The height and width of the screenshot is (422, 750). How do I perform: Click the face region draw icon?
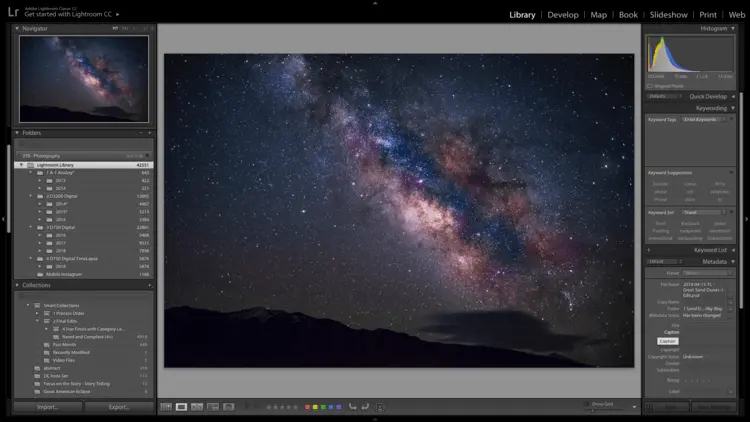380,407
